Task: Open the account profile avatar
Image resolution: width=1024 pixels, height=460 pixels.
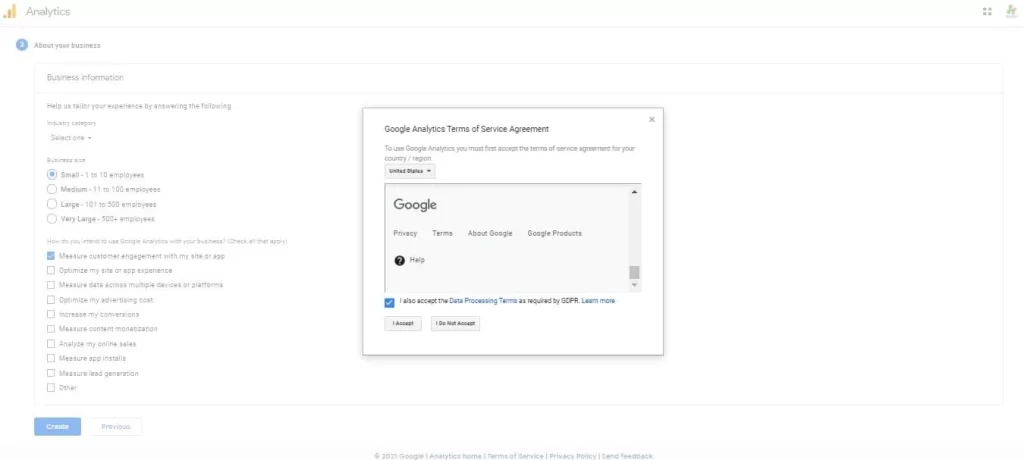Action: click(1011, 12)
